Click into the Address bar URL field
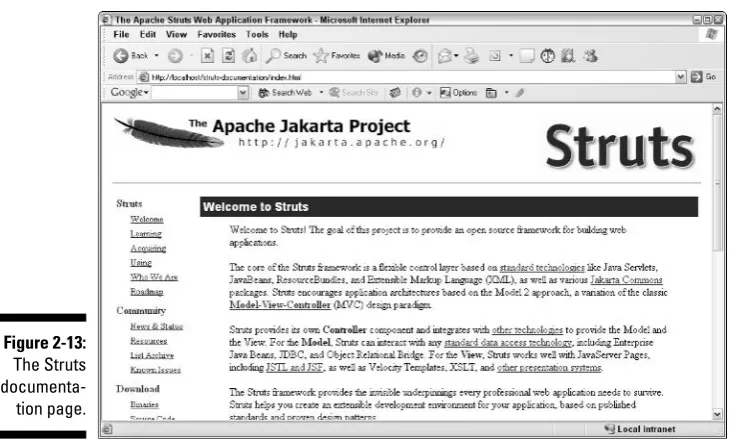 pyautogui.click(x=411, y=77)
